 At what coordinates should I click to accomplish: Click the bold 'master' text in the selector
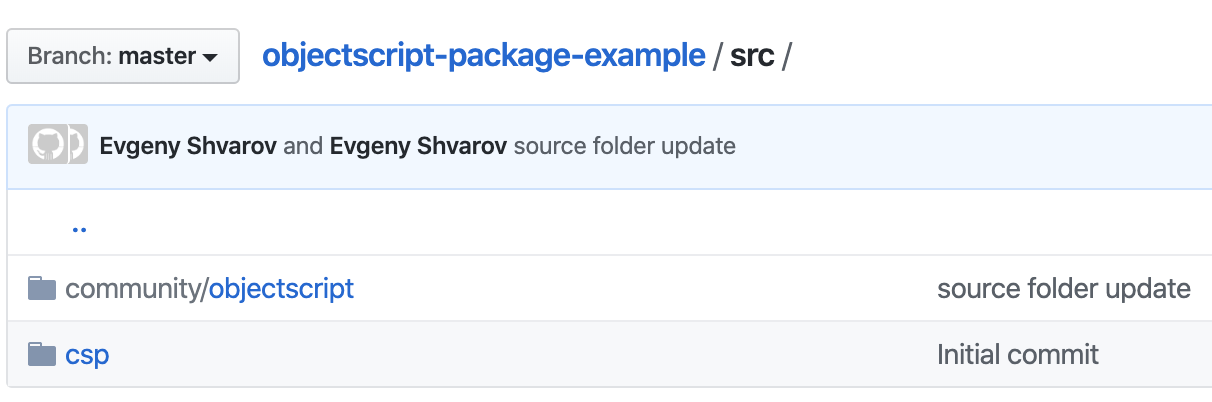pyautogui.click(x=158, y=56)
